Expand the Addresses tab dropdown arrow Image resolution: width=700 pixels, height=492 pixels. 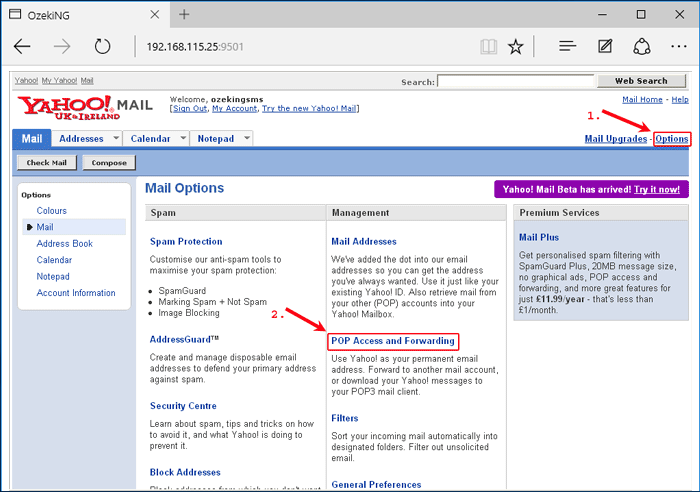116,138
